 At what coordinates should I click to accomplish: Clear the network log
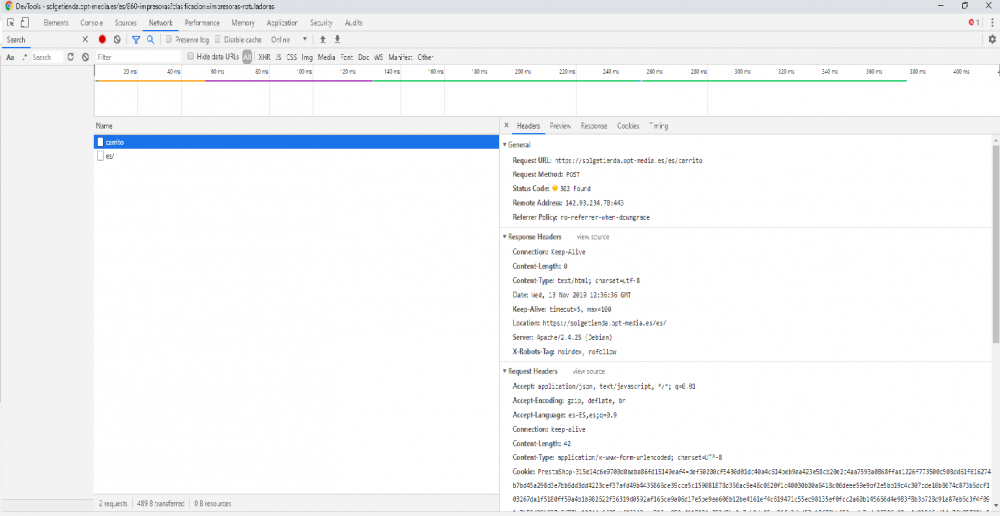pos(117,40)
